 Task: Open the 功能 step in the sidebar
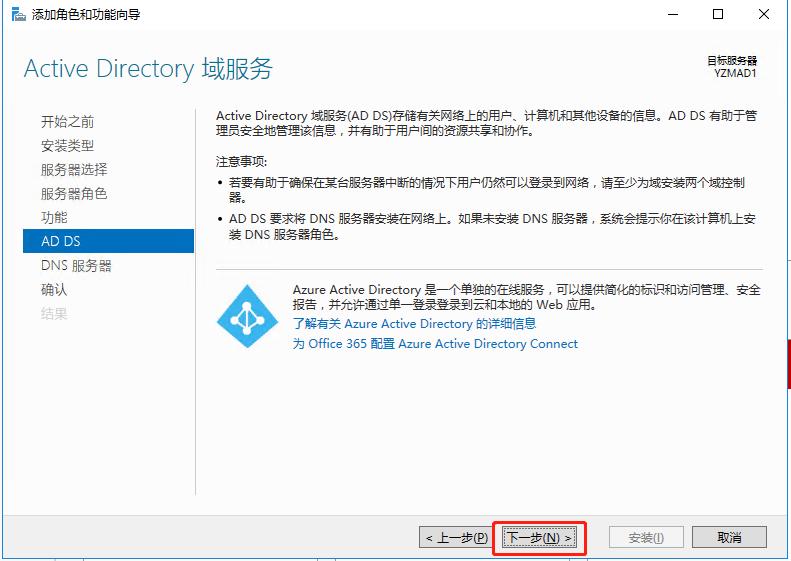[x=54, y=217]
